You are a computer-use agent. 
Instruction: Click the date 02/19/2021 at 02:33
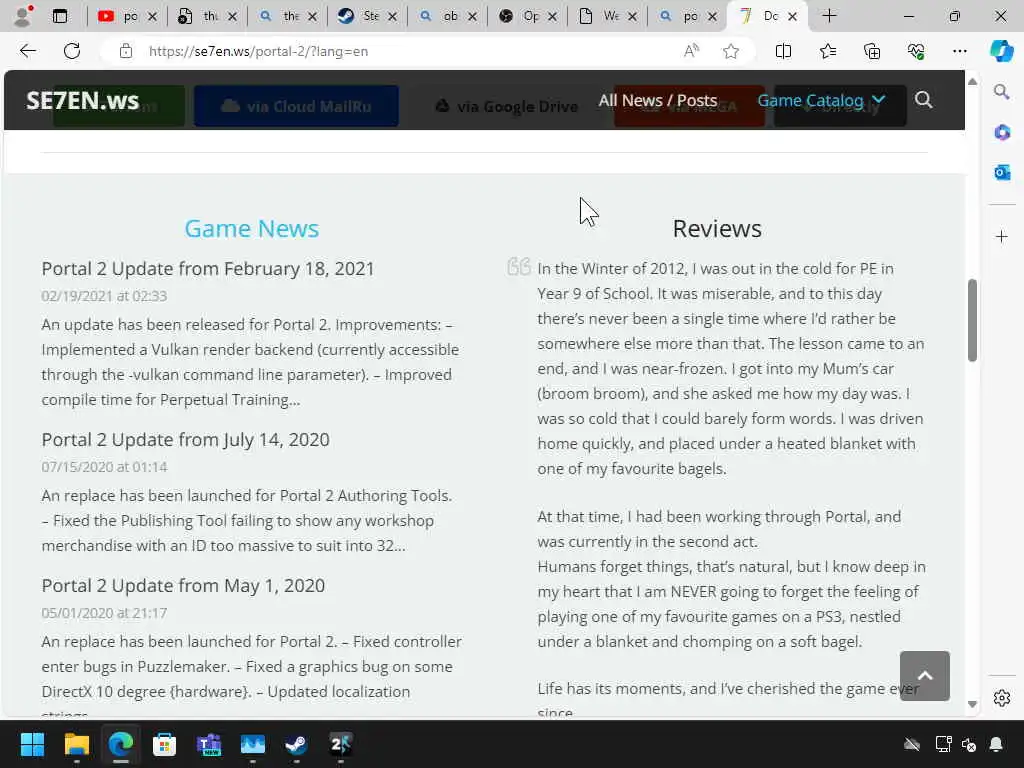pyautogui.click(x=104, y=296)
